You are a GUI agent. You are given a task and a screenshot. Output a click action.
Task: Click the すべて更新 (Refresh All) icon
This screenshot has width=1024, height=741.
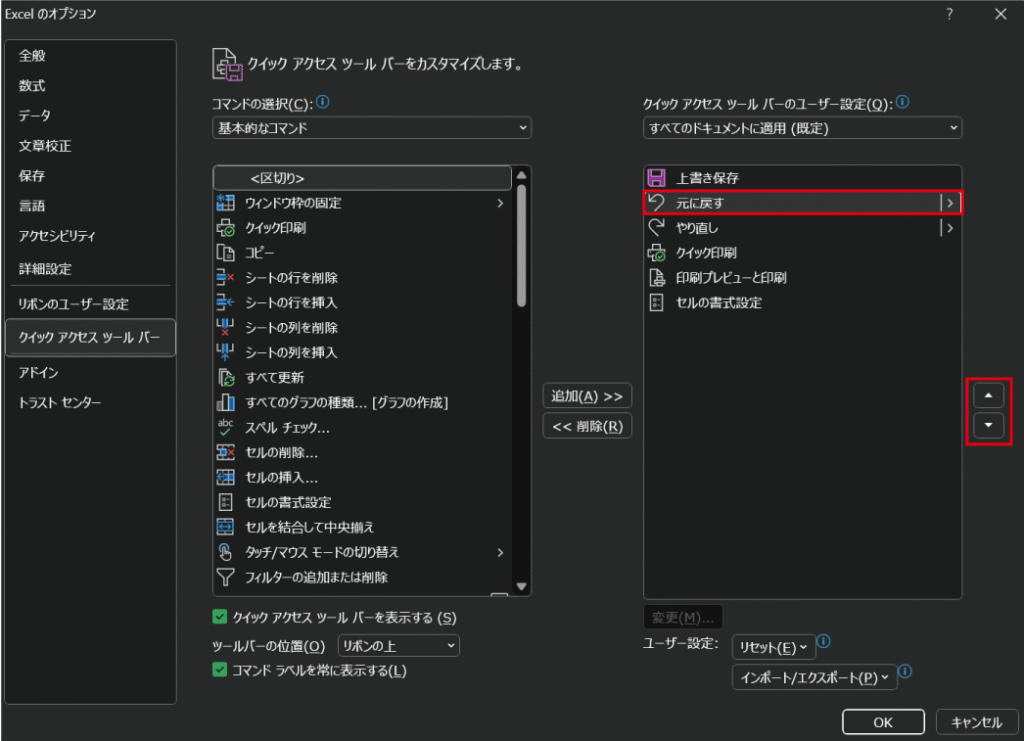pyautogui.click(x=225, y=378)
